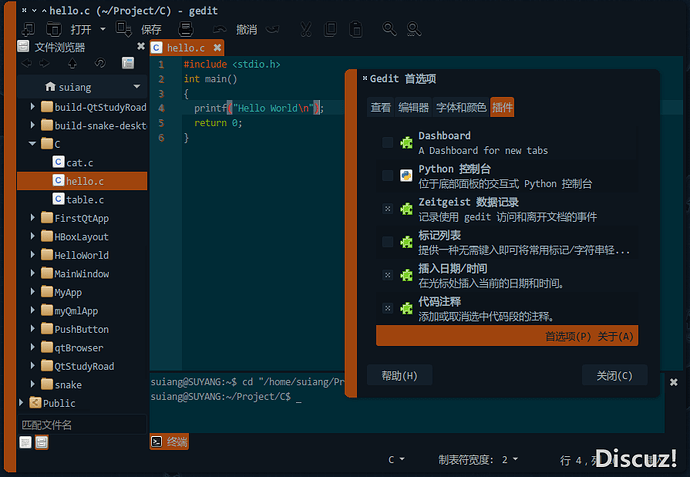This screenshot has width=690, height=477.
Task: Select hello.c in the file tree
Action: tap(82, 181)
